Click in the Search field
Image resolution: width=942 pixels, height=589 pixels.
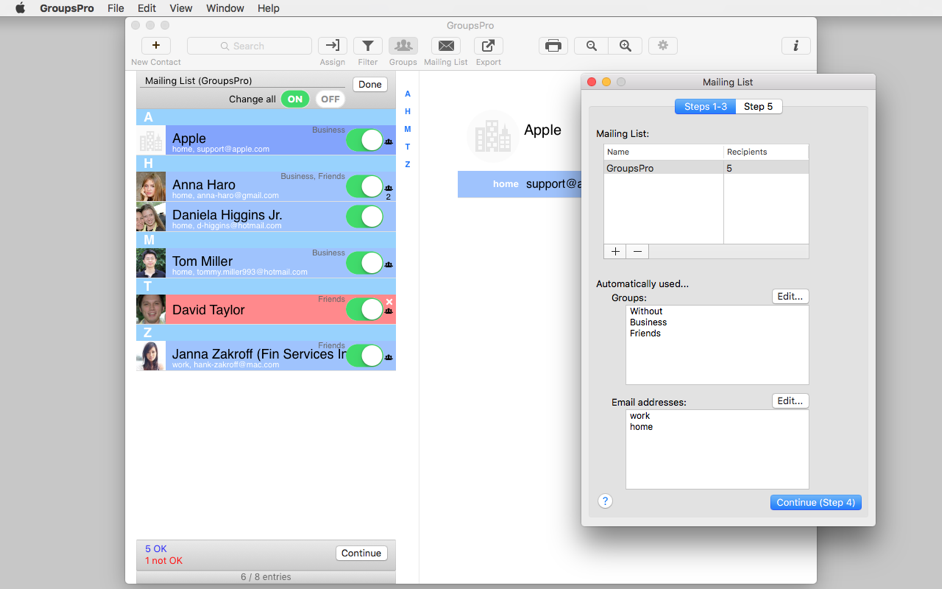(x=249, y=46)
